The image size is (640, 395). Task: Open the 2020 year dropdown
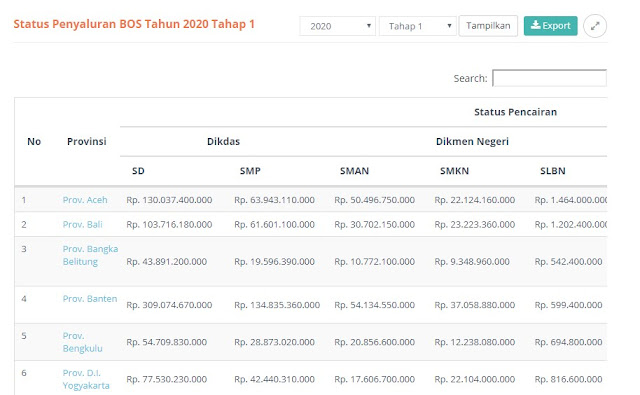click(337, 26)
